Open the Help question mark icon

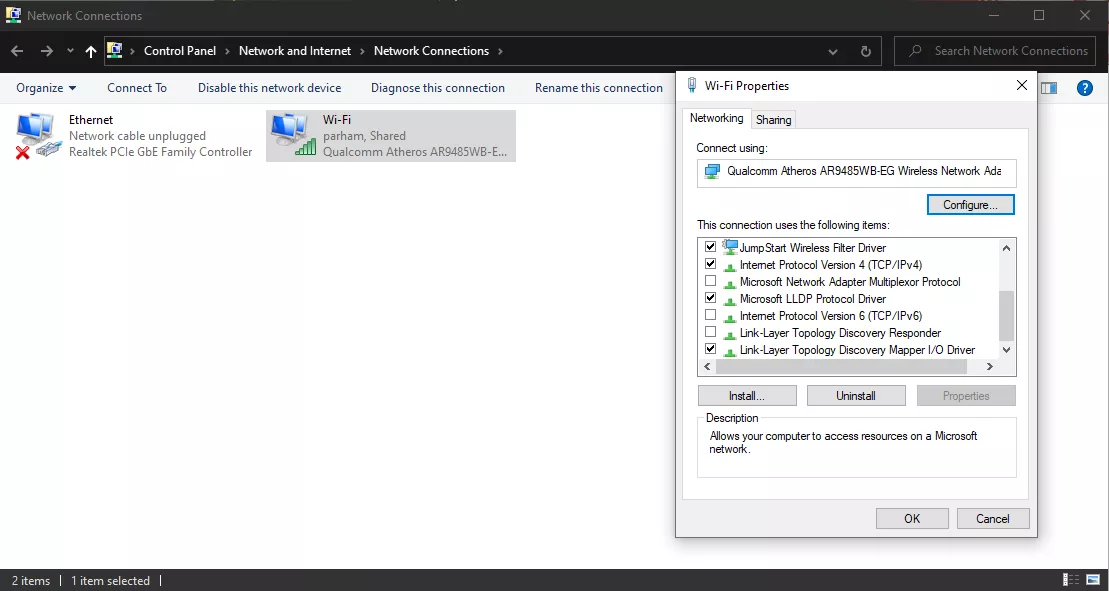pyautogui.click(x=1085, y=88)
